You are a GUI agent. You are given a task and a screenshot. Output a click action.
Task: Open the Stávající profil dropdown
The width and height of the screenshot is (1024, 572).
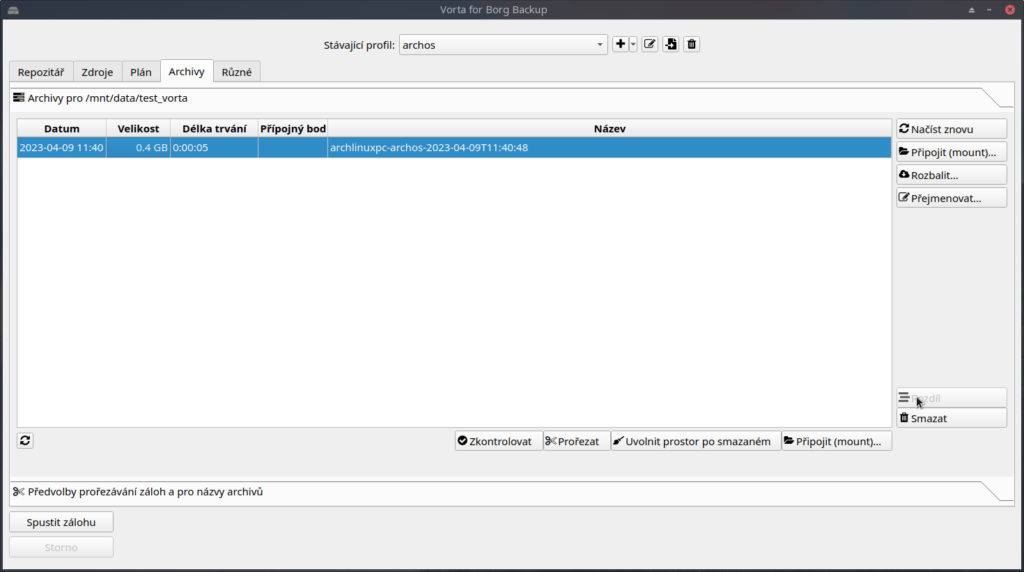(503, 45)
